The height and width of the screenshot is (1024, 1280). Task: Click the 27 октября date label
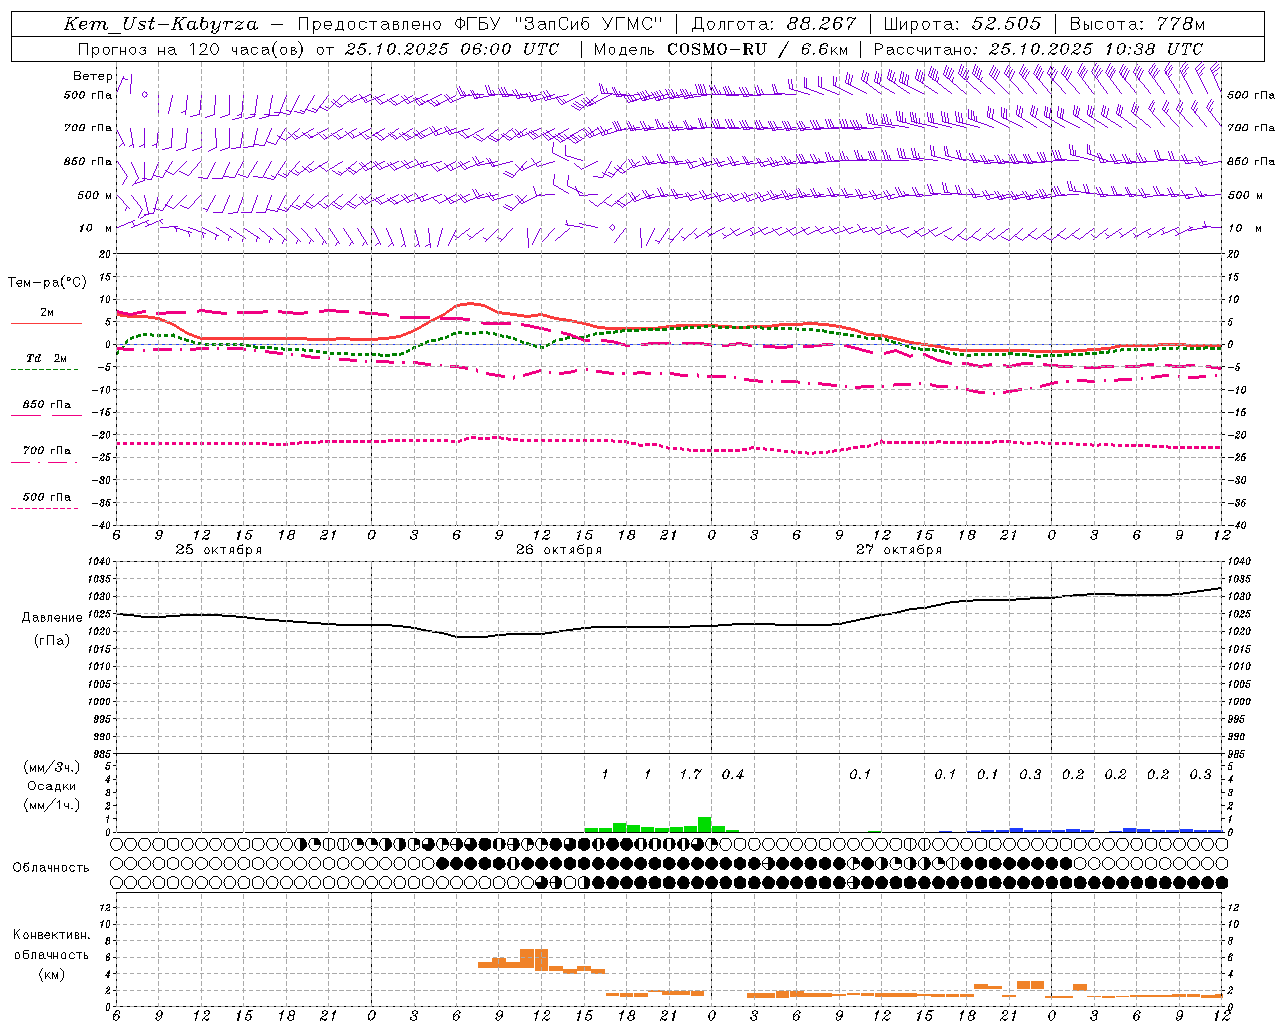pos(899,550)
